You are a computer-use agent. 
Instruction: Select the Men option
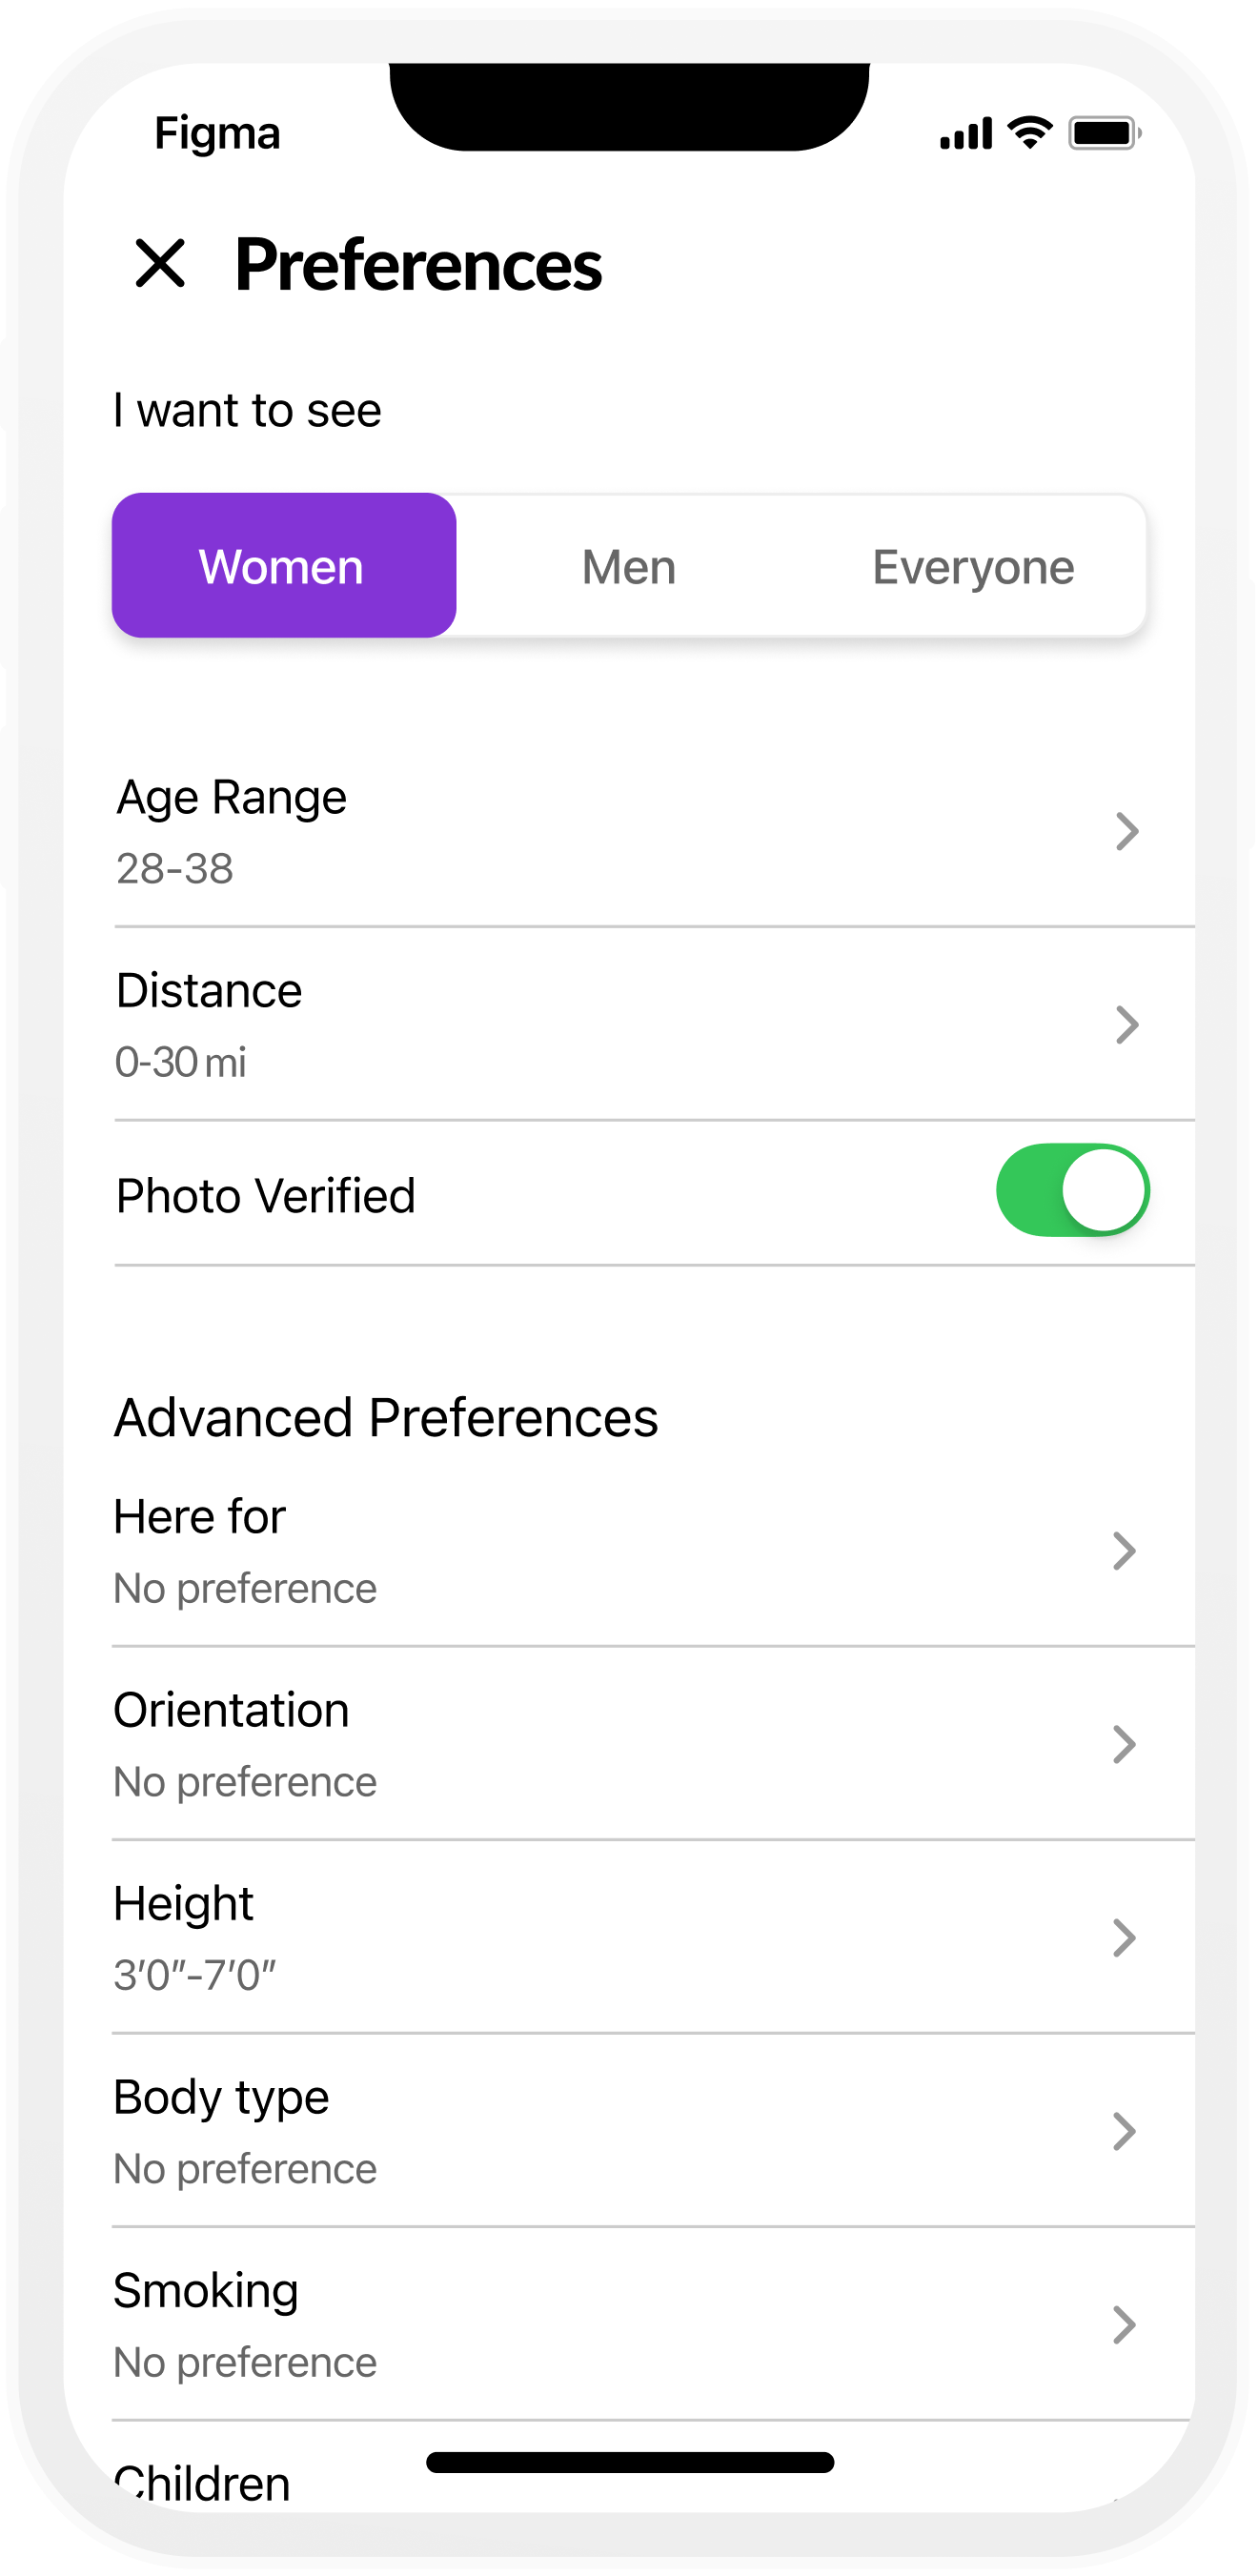point(628,567)
